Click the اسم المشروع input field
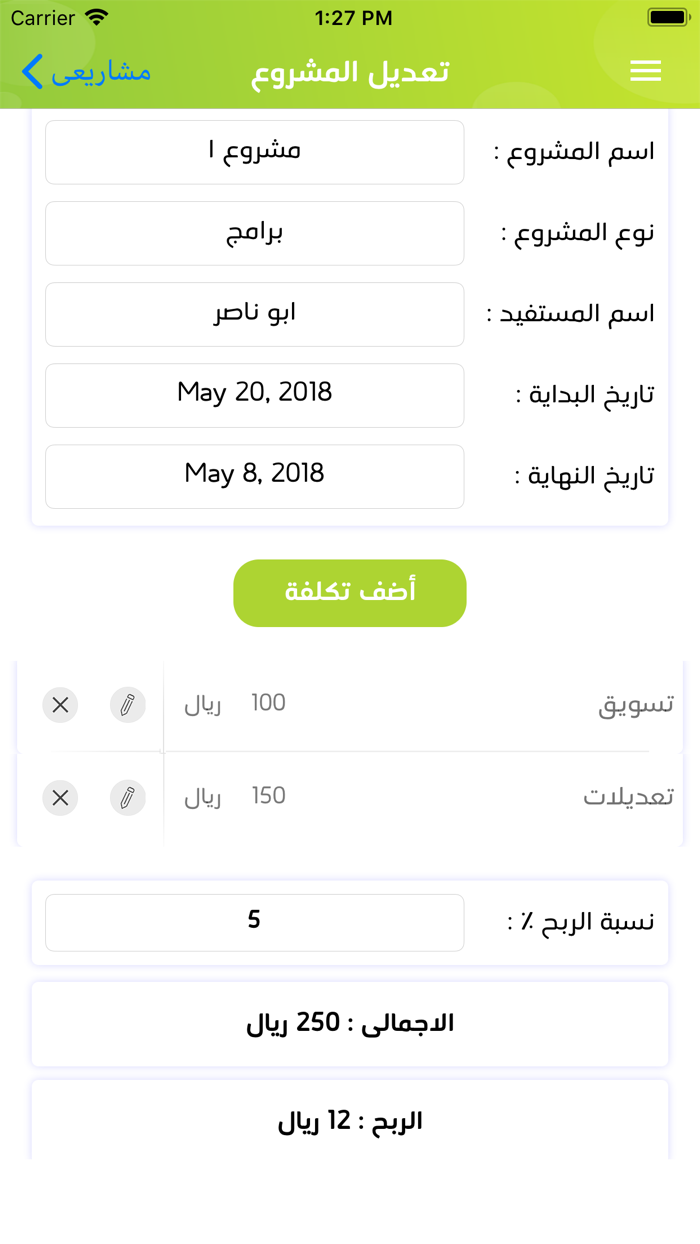Viewport: 700px width, 1244px height. [254, 152]
